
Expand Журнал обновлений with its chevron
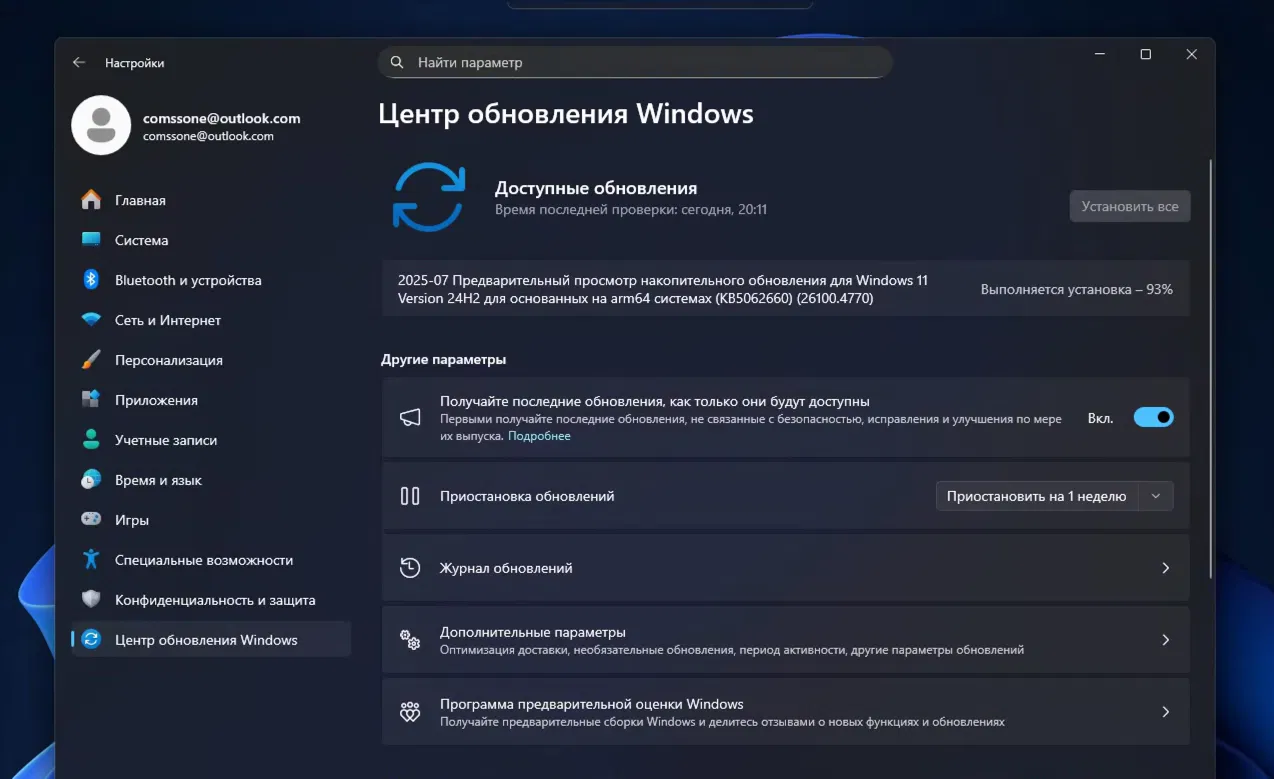coord(1165,568)
